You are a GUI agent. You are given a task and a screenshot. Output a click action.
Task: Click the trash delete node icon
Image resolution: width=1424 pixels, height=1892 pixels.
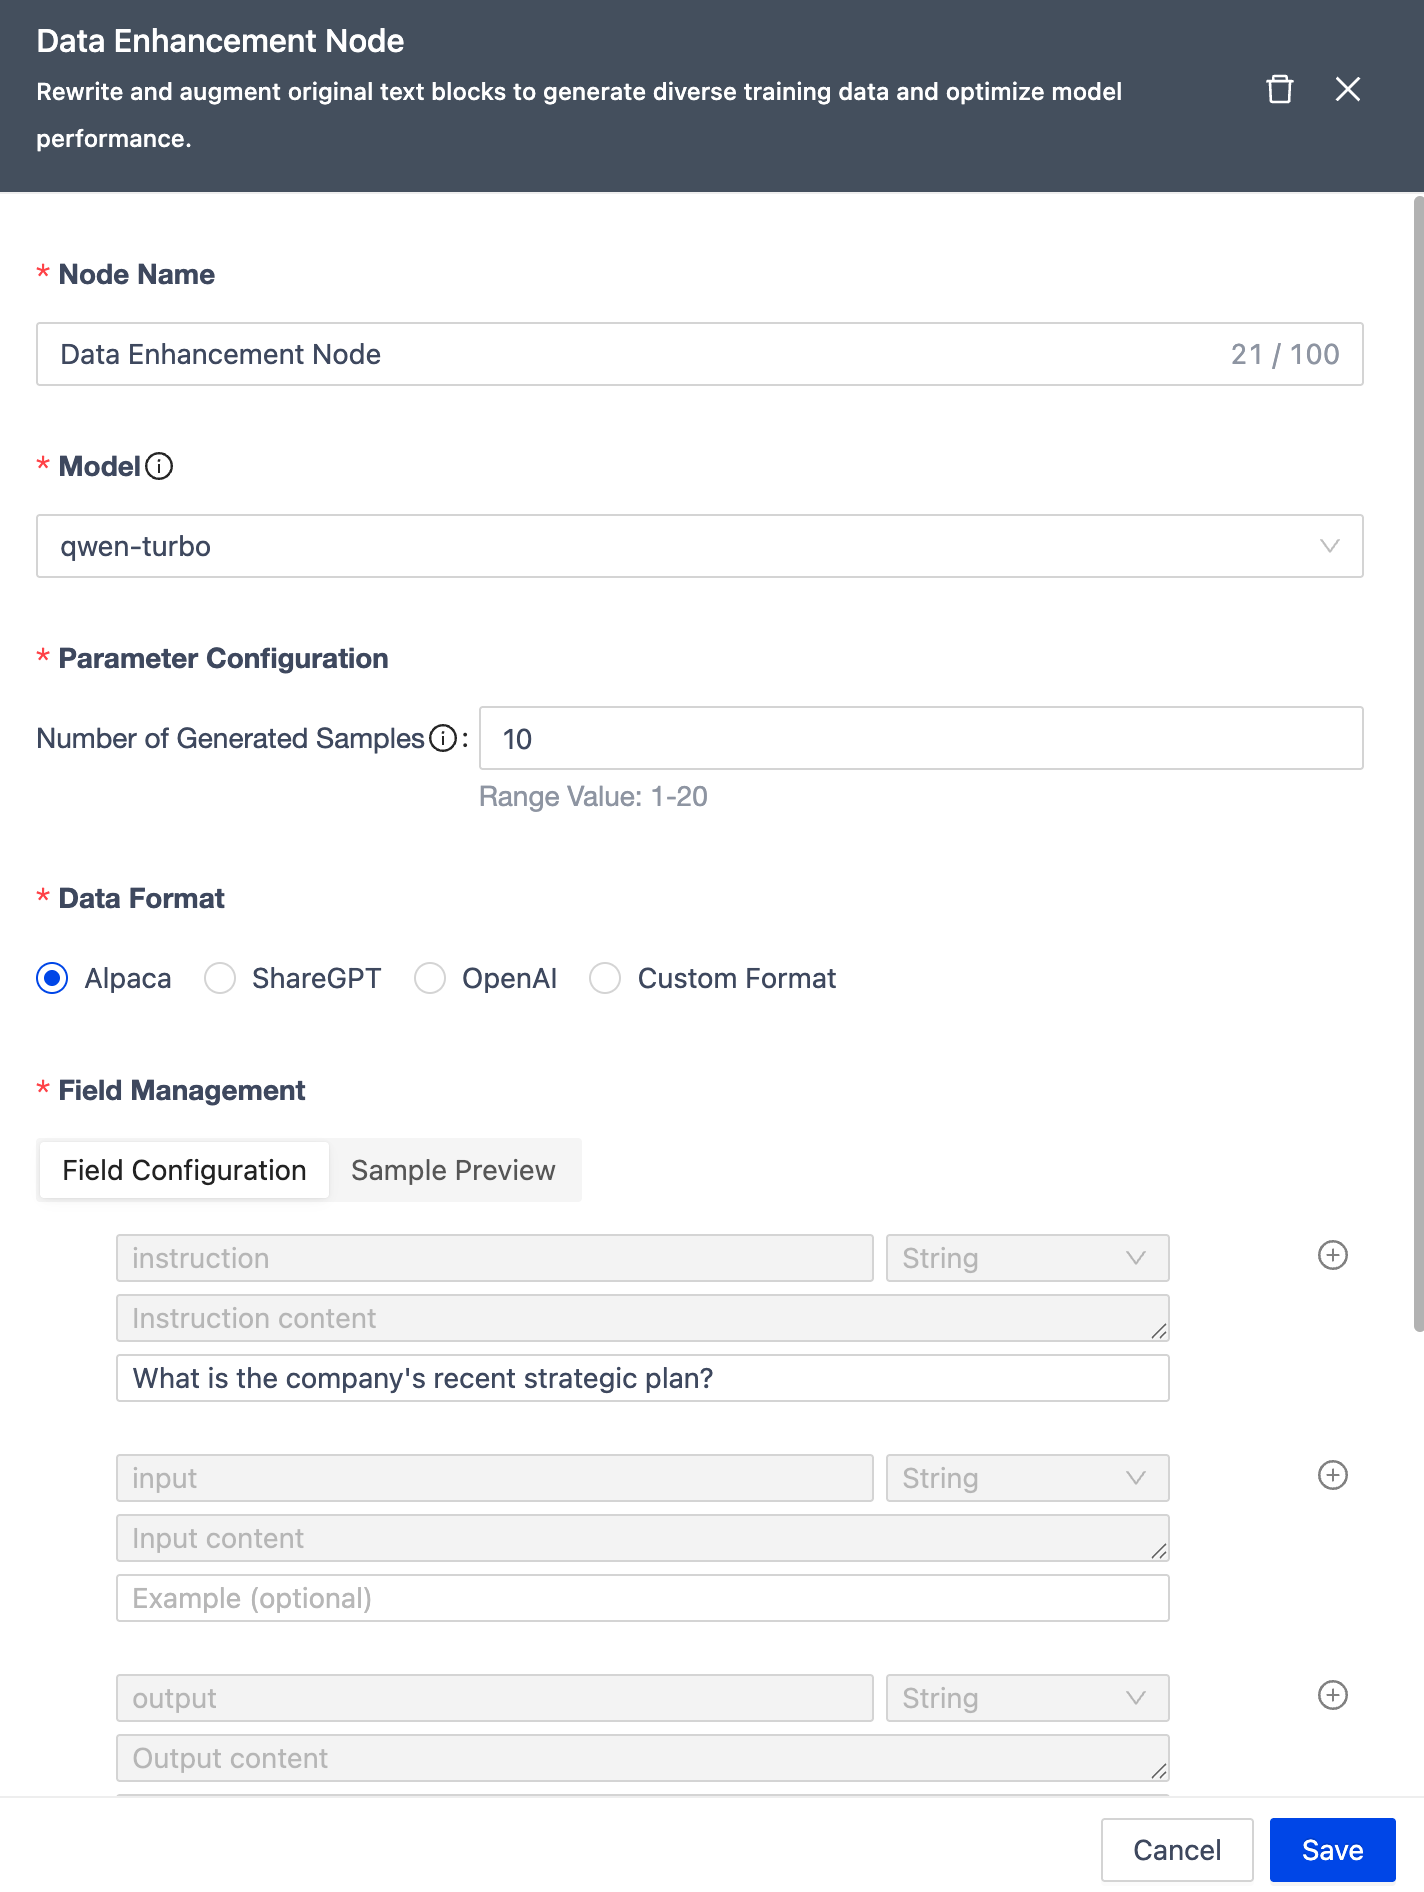pos(1279,90)
